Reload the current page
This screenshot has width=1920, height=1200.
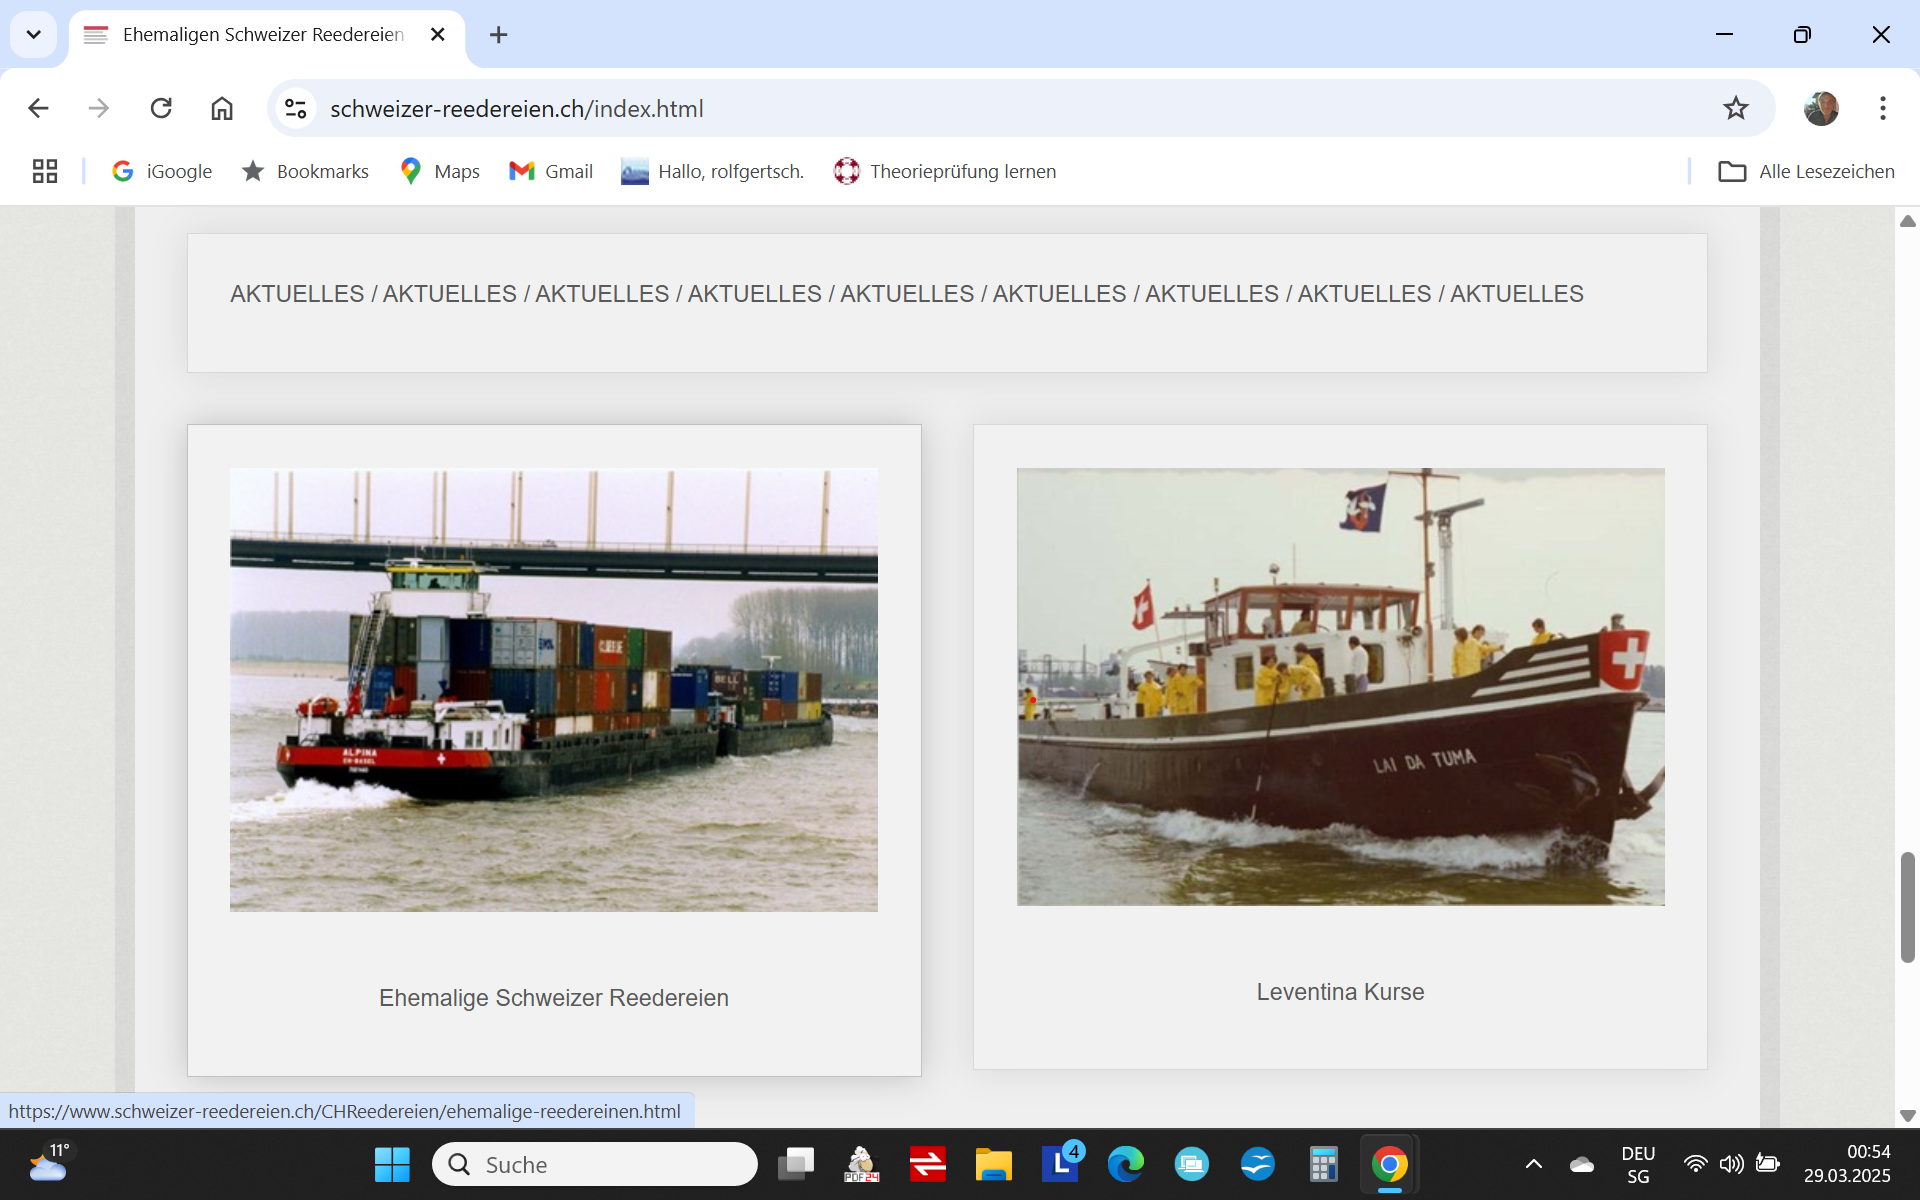(161, 108)
